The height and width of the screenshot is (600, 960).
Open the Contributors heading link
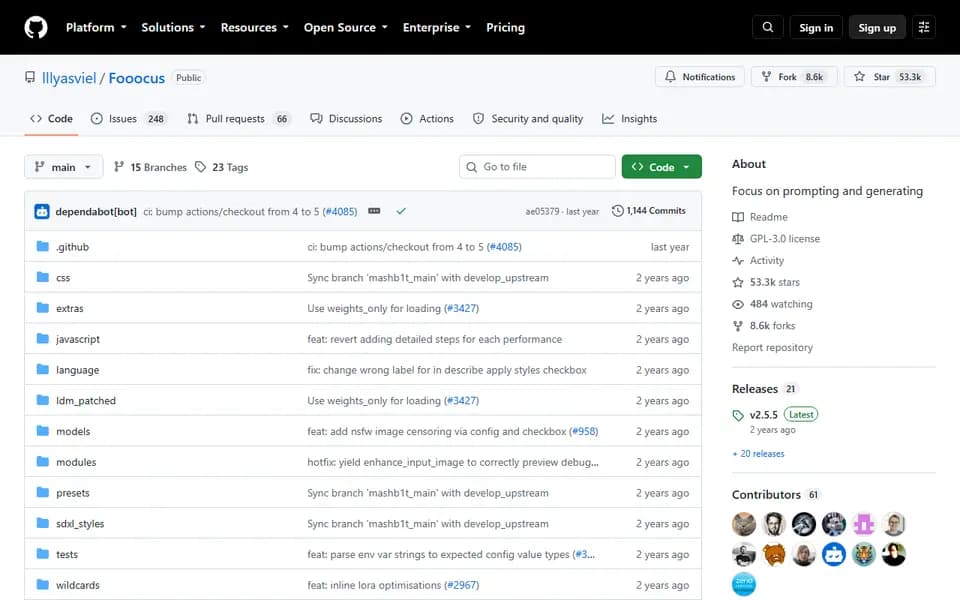(776, 494)
